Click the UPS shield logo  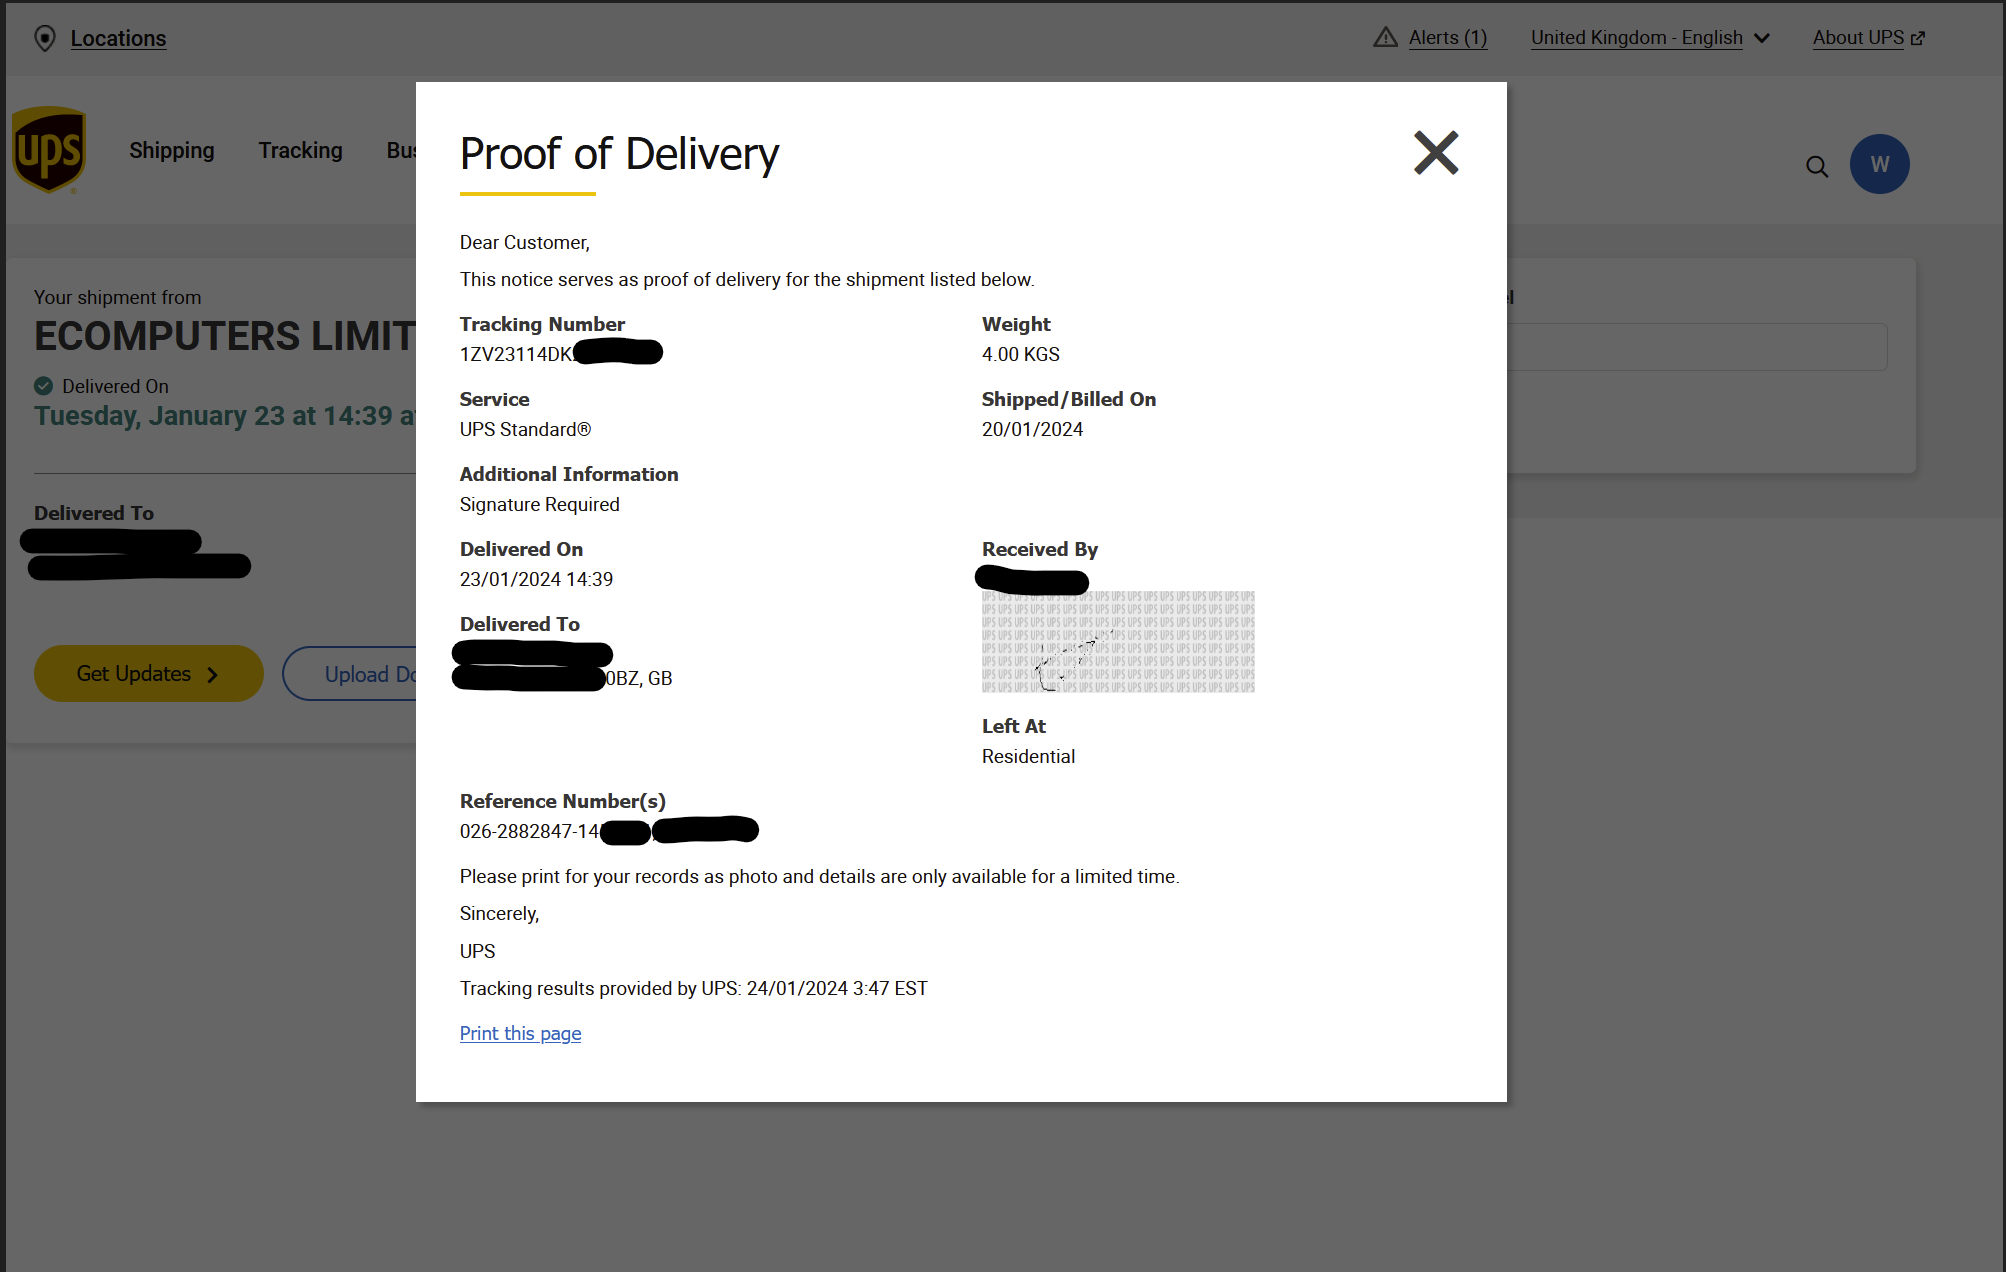click(x=48, y=150)
